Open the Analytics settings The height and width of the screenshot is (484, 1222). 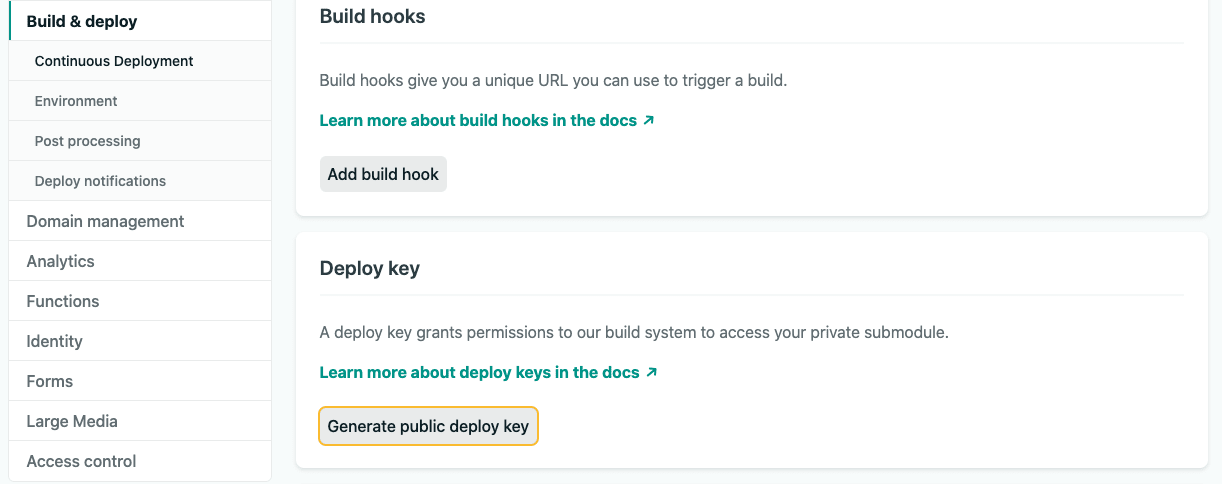pos(140,261)
